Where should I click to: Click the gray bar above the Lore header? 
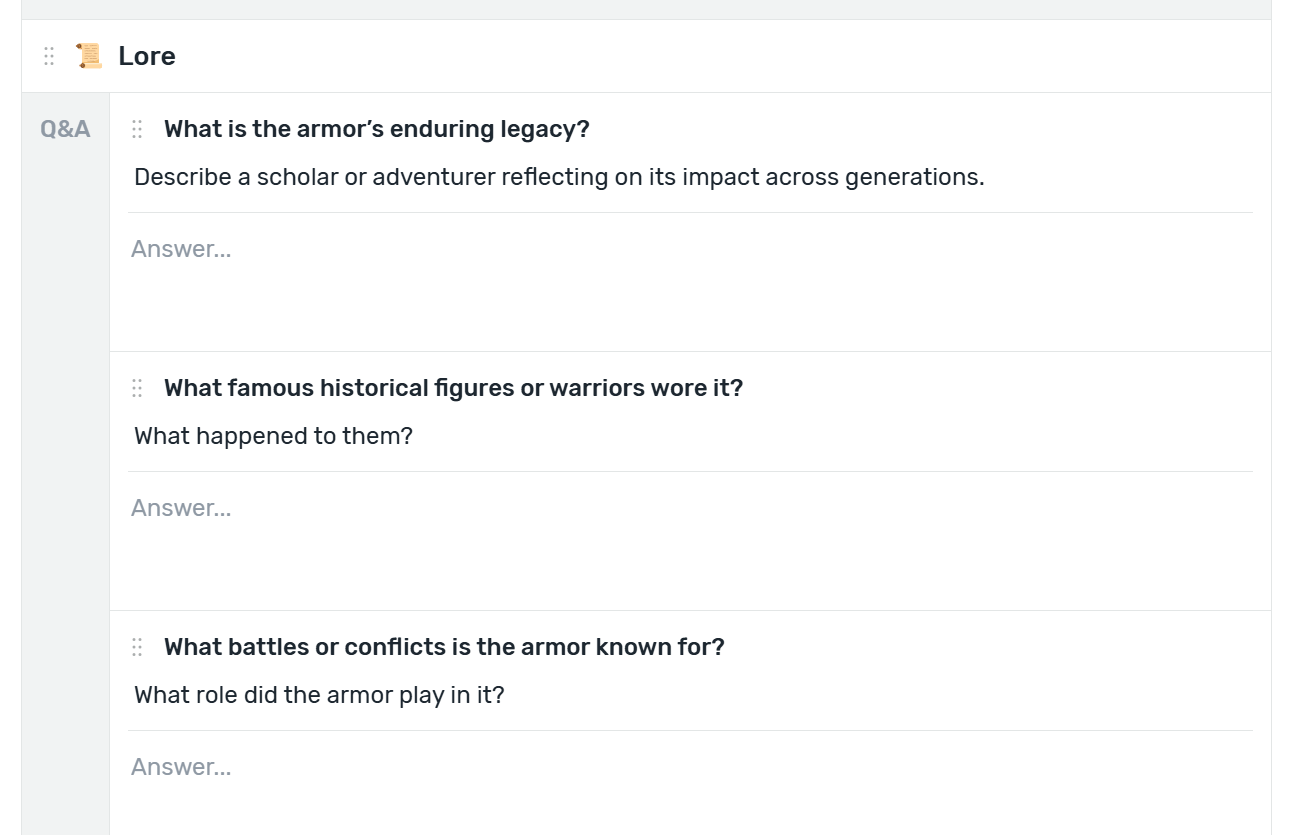[x=646, y=9]
